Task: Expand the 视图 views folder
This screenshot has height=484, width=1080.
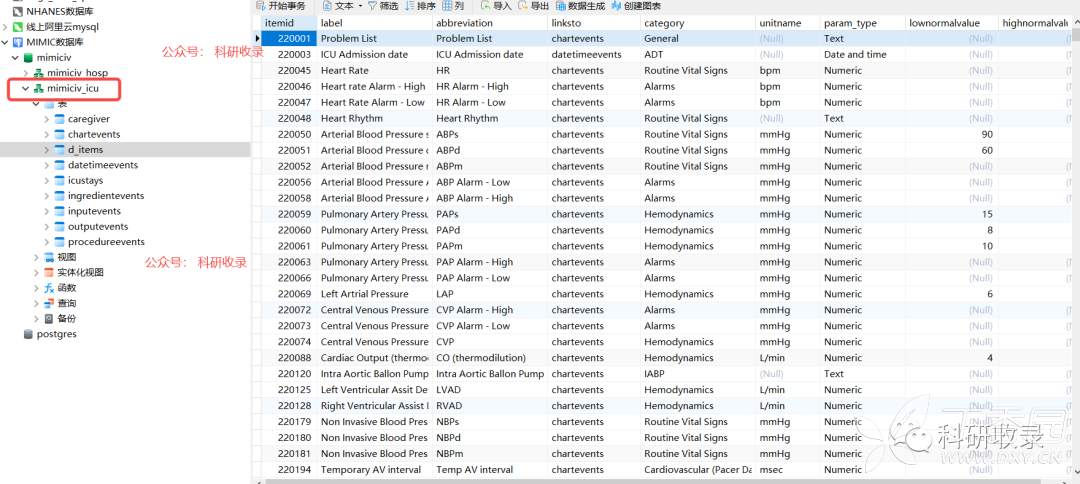Action: (36, 257)
